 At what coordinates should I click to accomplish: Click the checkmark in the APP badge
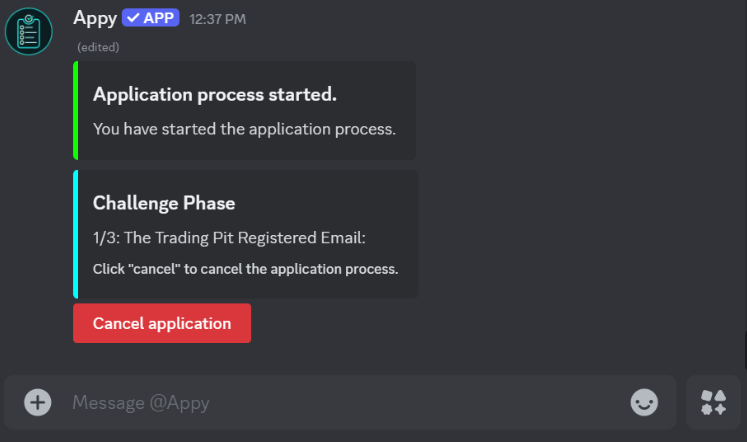[133, 18]
